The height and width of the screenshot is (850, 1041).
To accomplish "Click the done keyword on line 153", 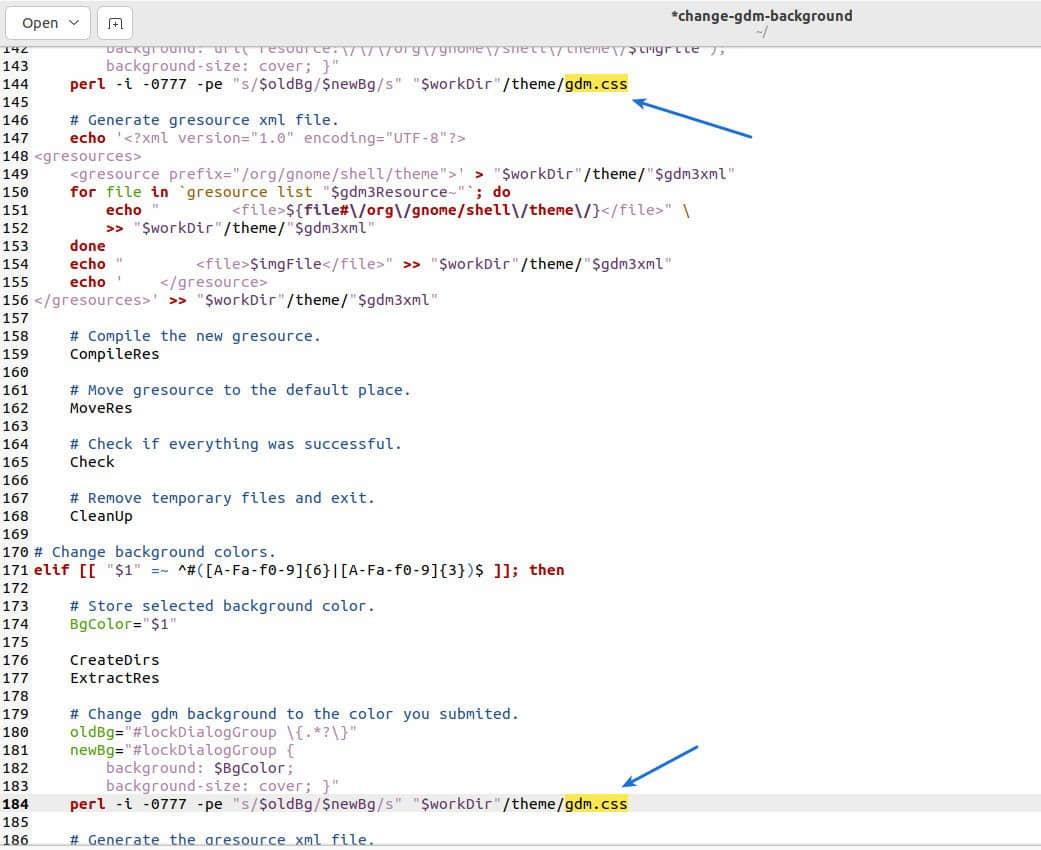I will pos(87,246).
